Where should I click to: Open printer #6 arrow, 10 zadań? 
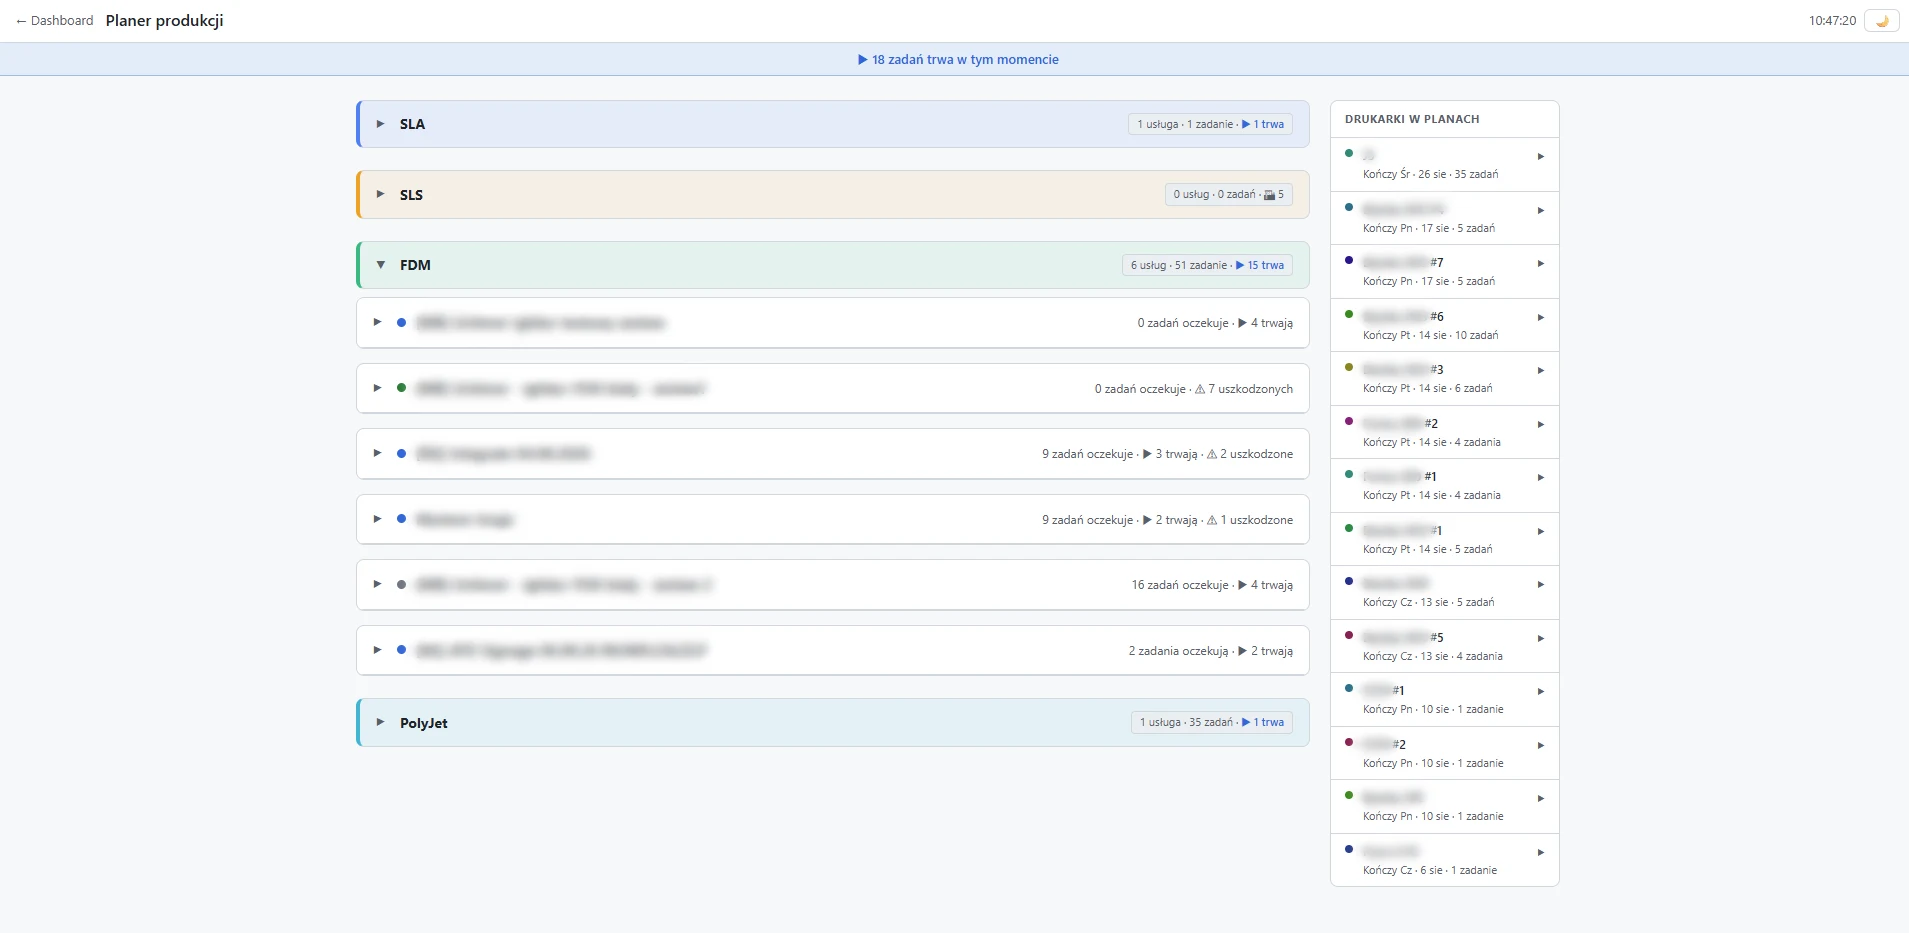click(1541, 318)
